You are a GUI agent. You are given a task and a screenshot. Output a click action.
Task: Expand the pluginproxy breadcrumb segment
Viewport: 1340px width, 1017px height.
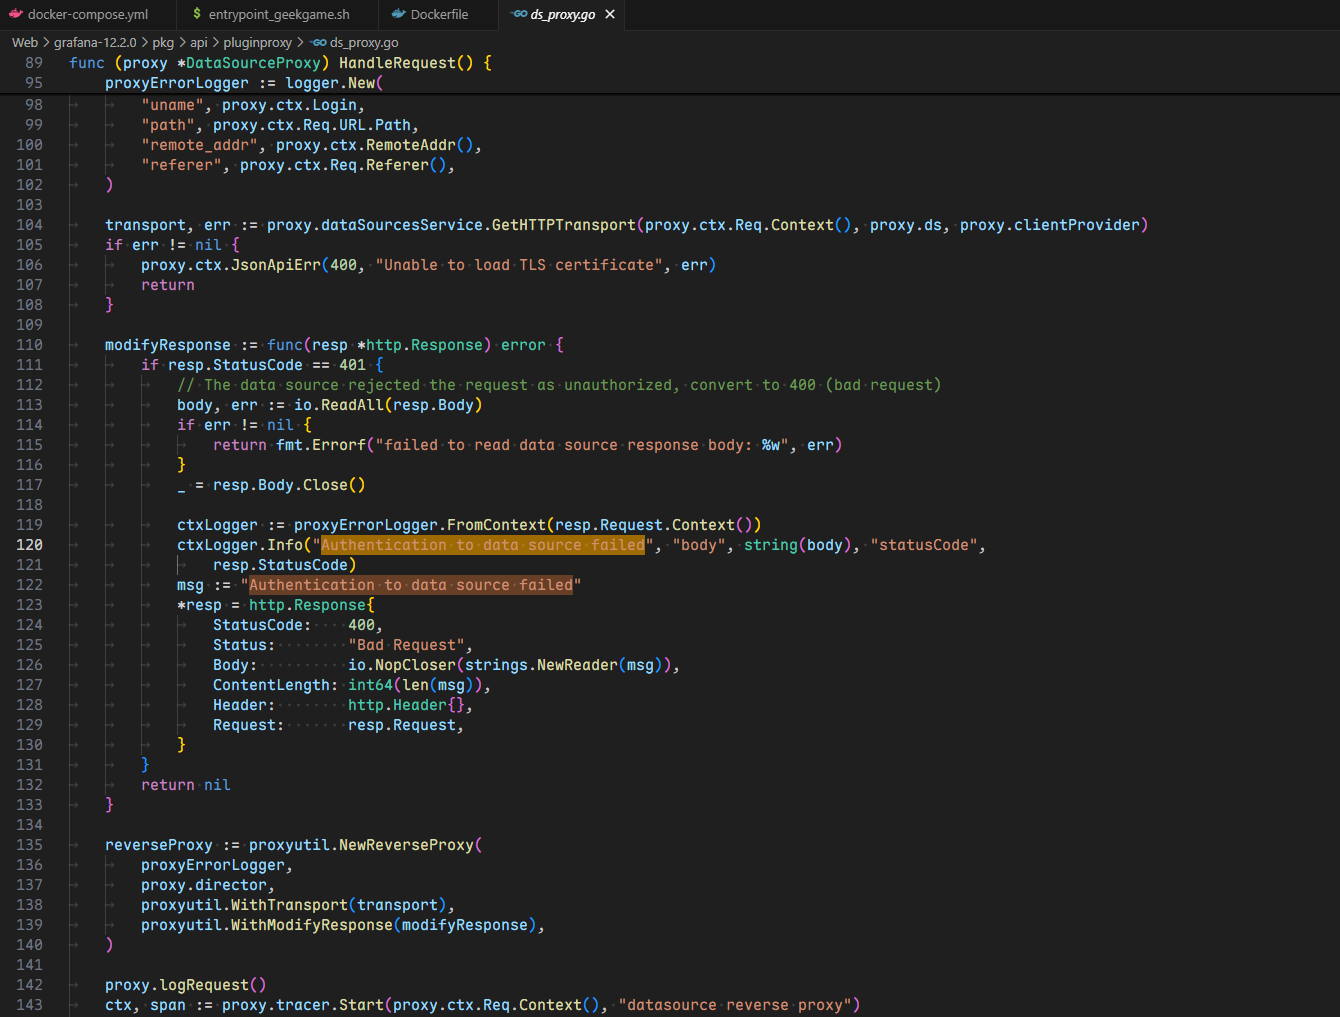(x=257, y=42)
